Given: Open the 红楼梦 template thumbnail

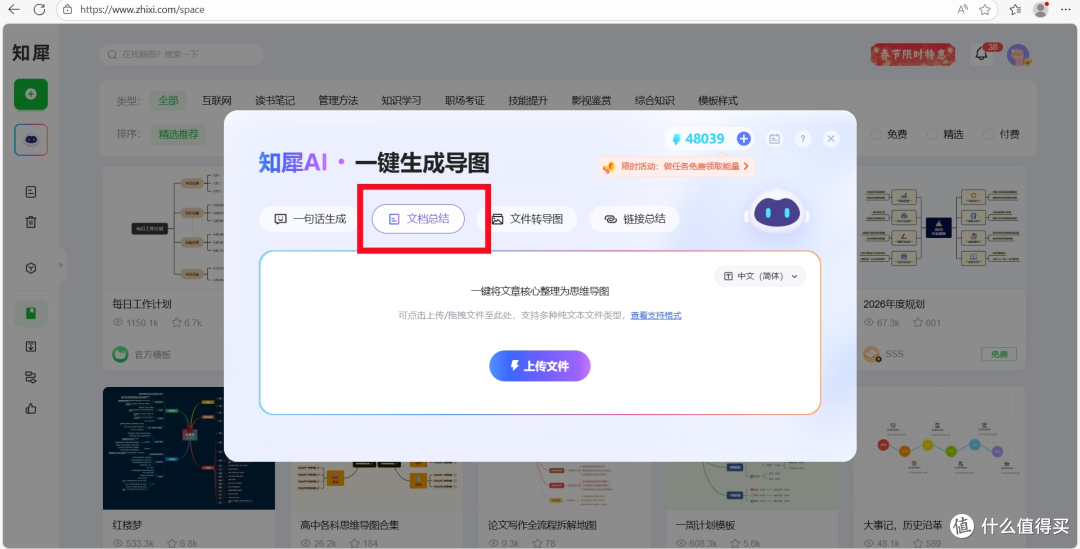Looking at the screenshot, I should pos(189,448).
